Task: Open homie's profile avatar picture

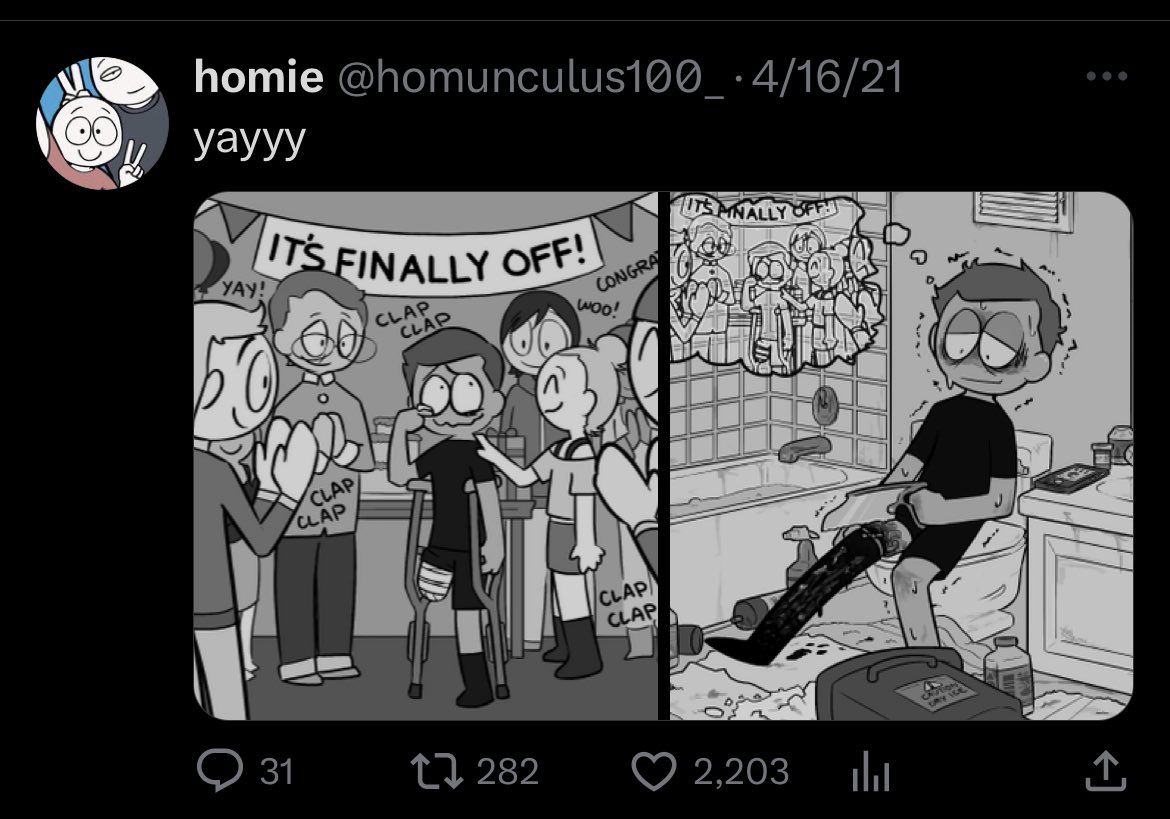Action: pos(102,123)
